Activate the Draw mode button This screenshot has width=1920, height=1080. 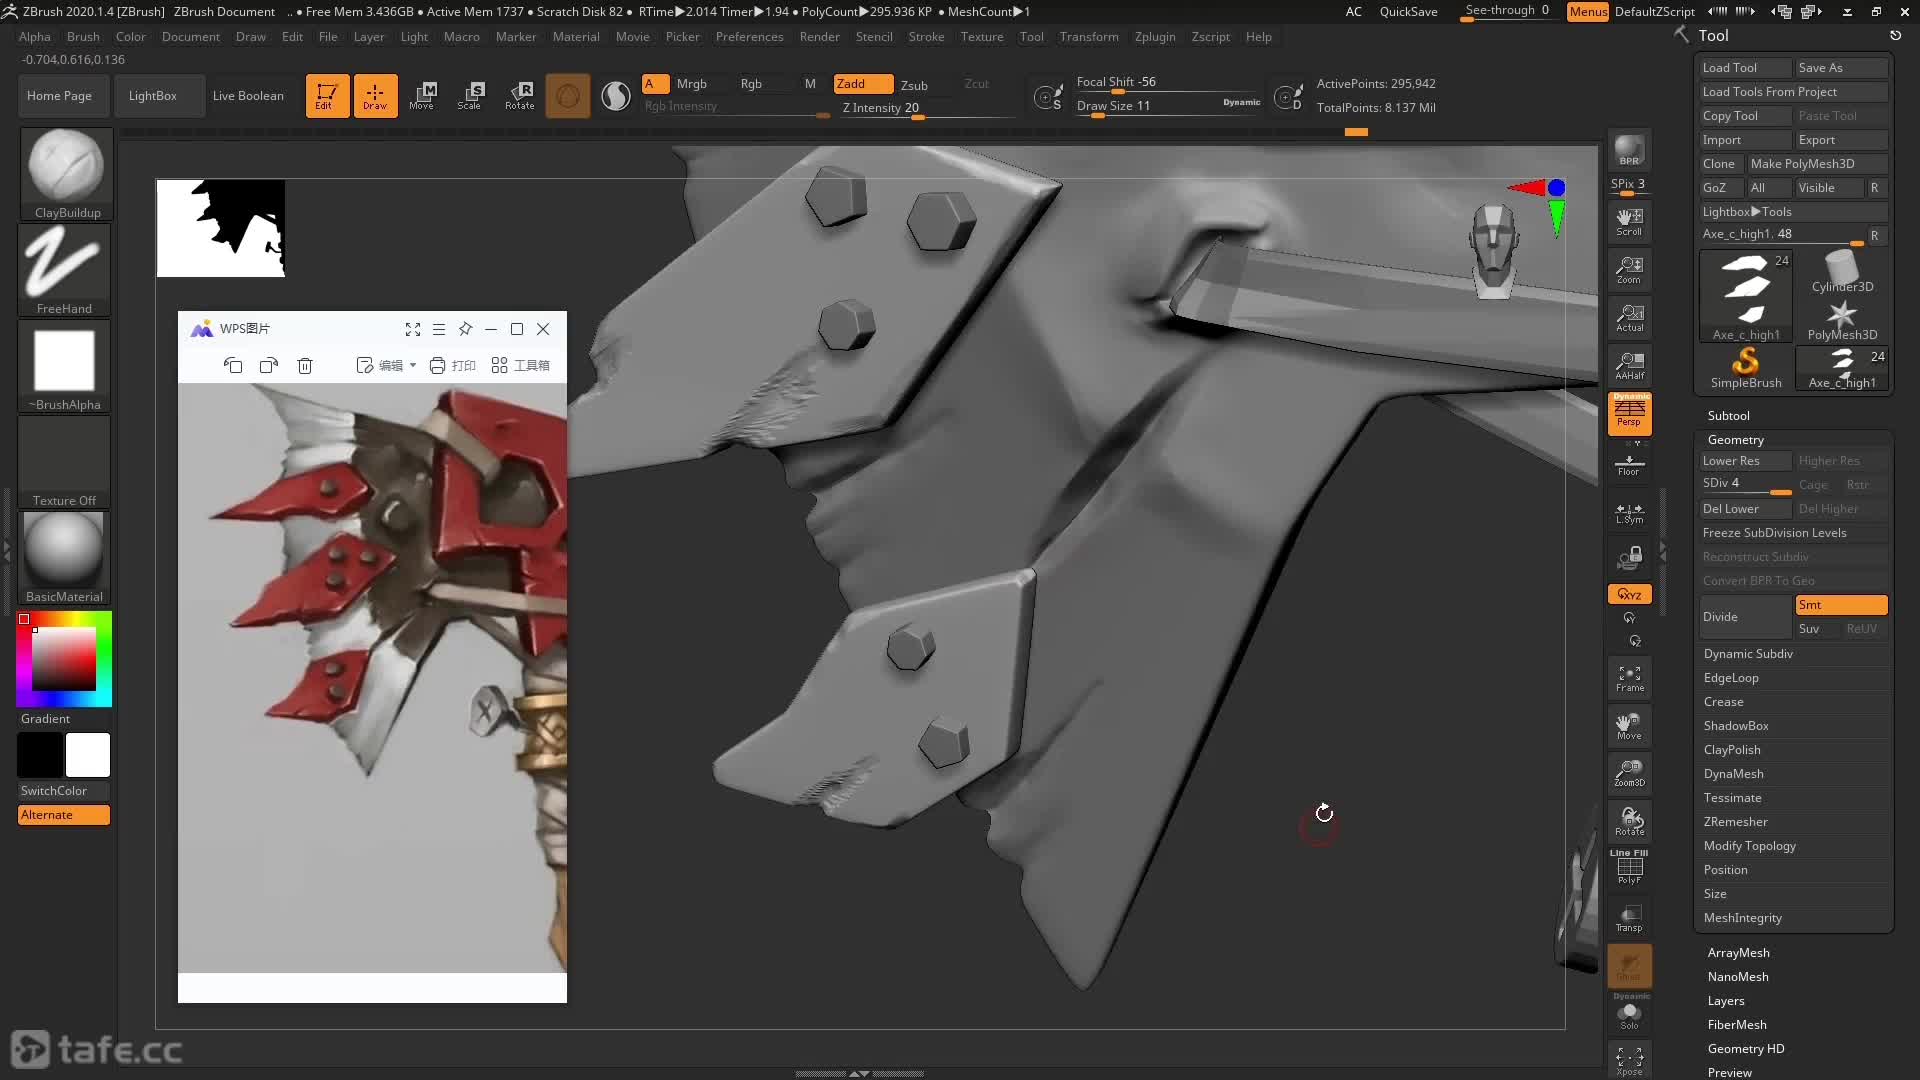pos(375,96)
